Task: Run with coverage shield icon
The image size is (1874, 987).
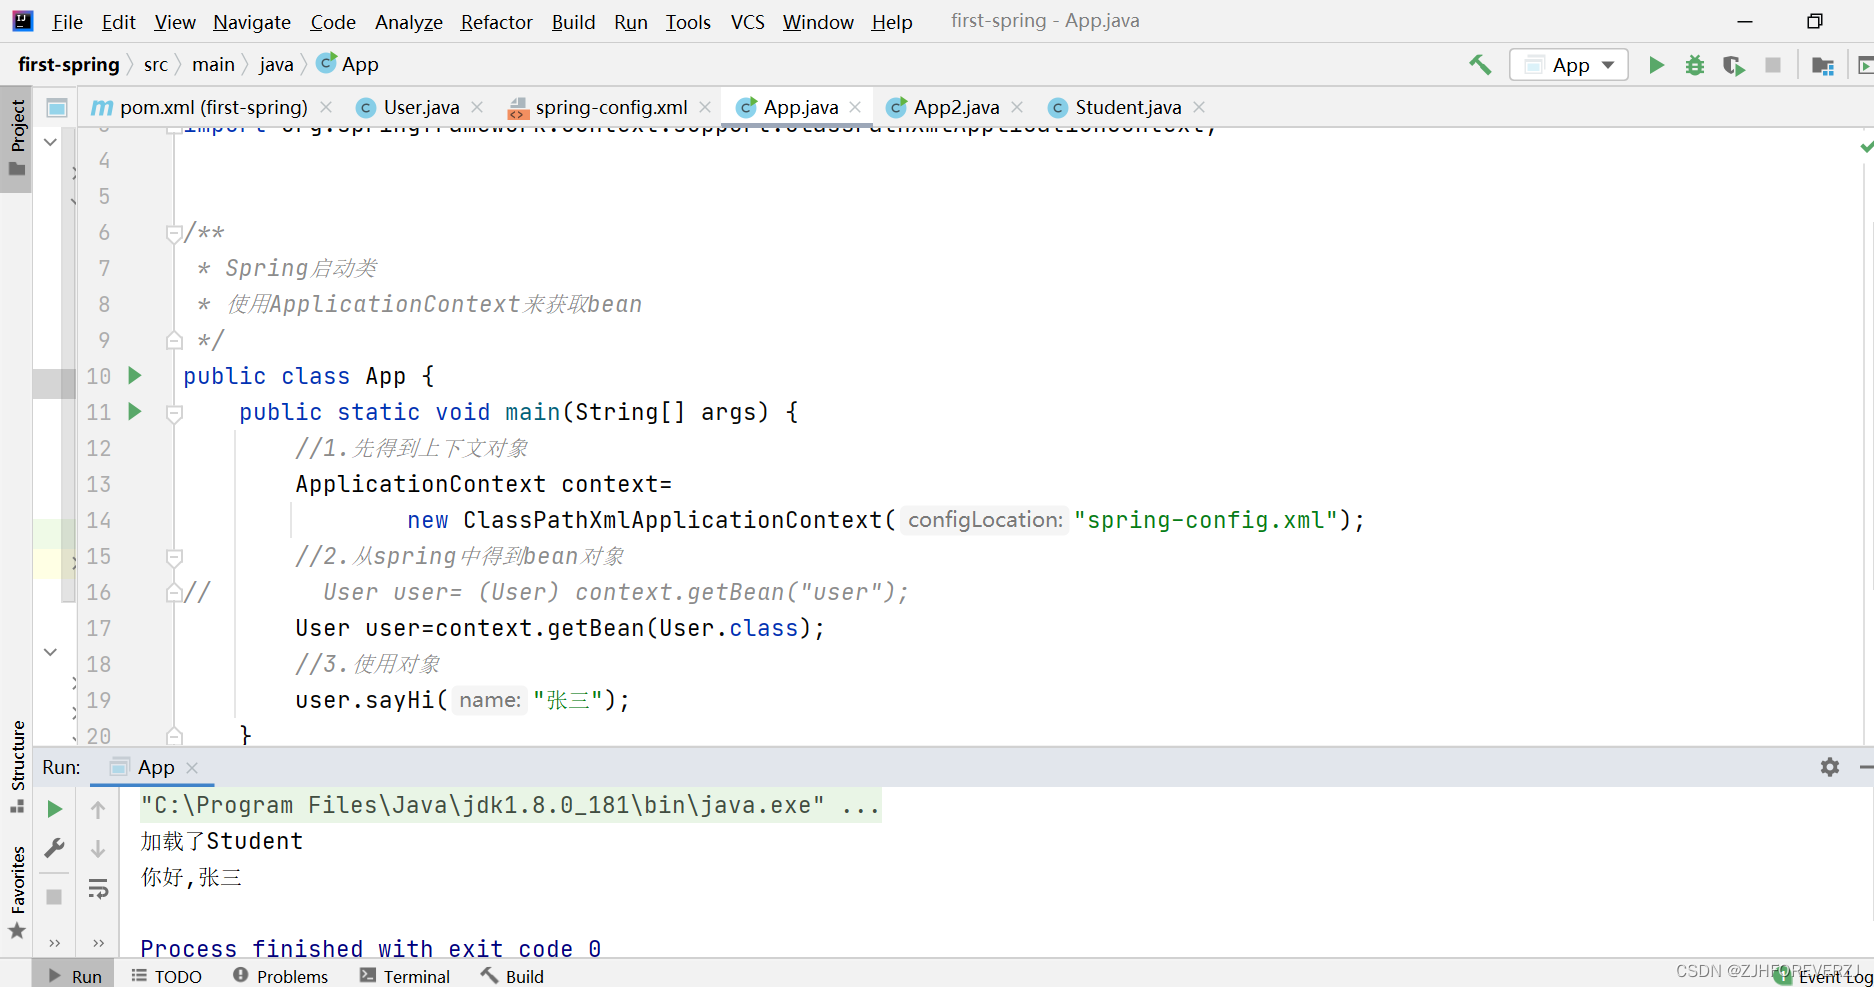Action: pos(1734,65)
